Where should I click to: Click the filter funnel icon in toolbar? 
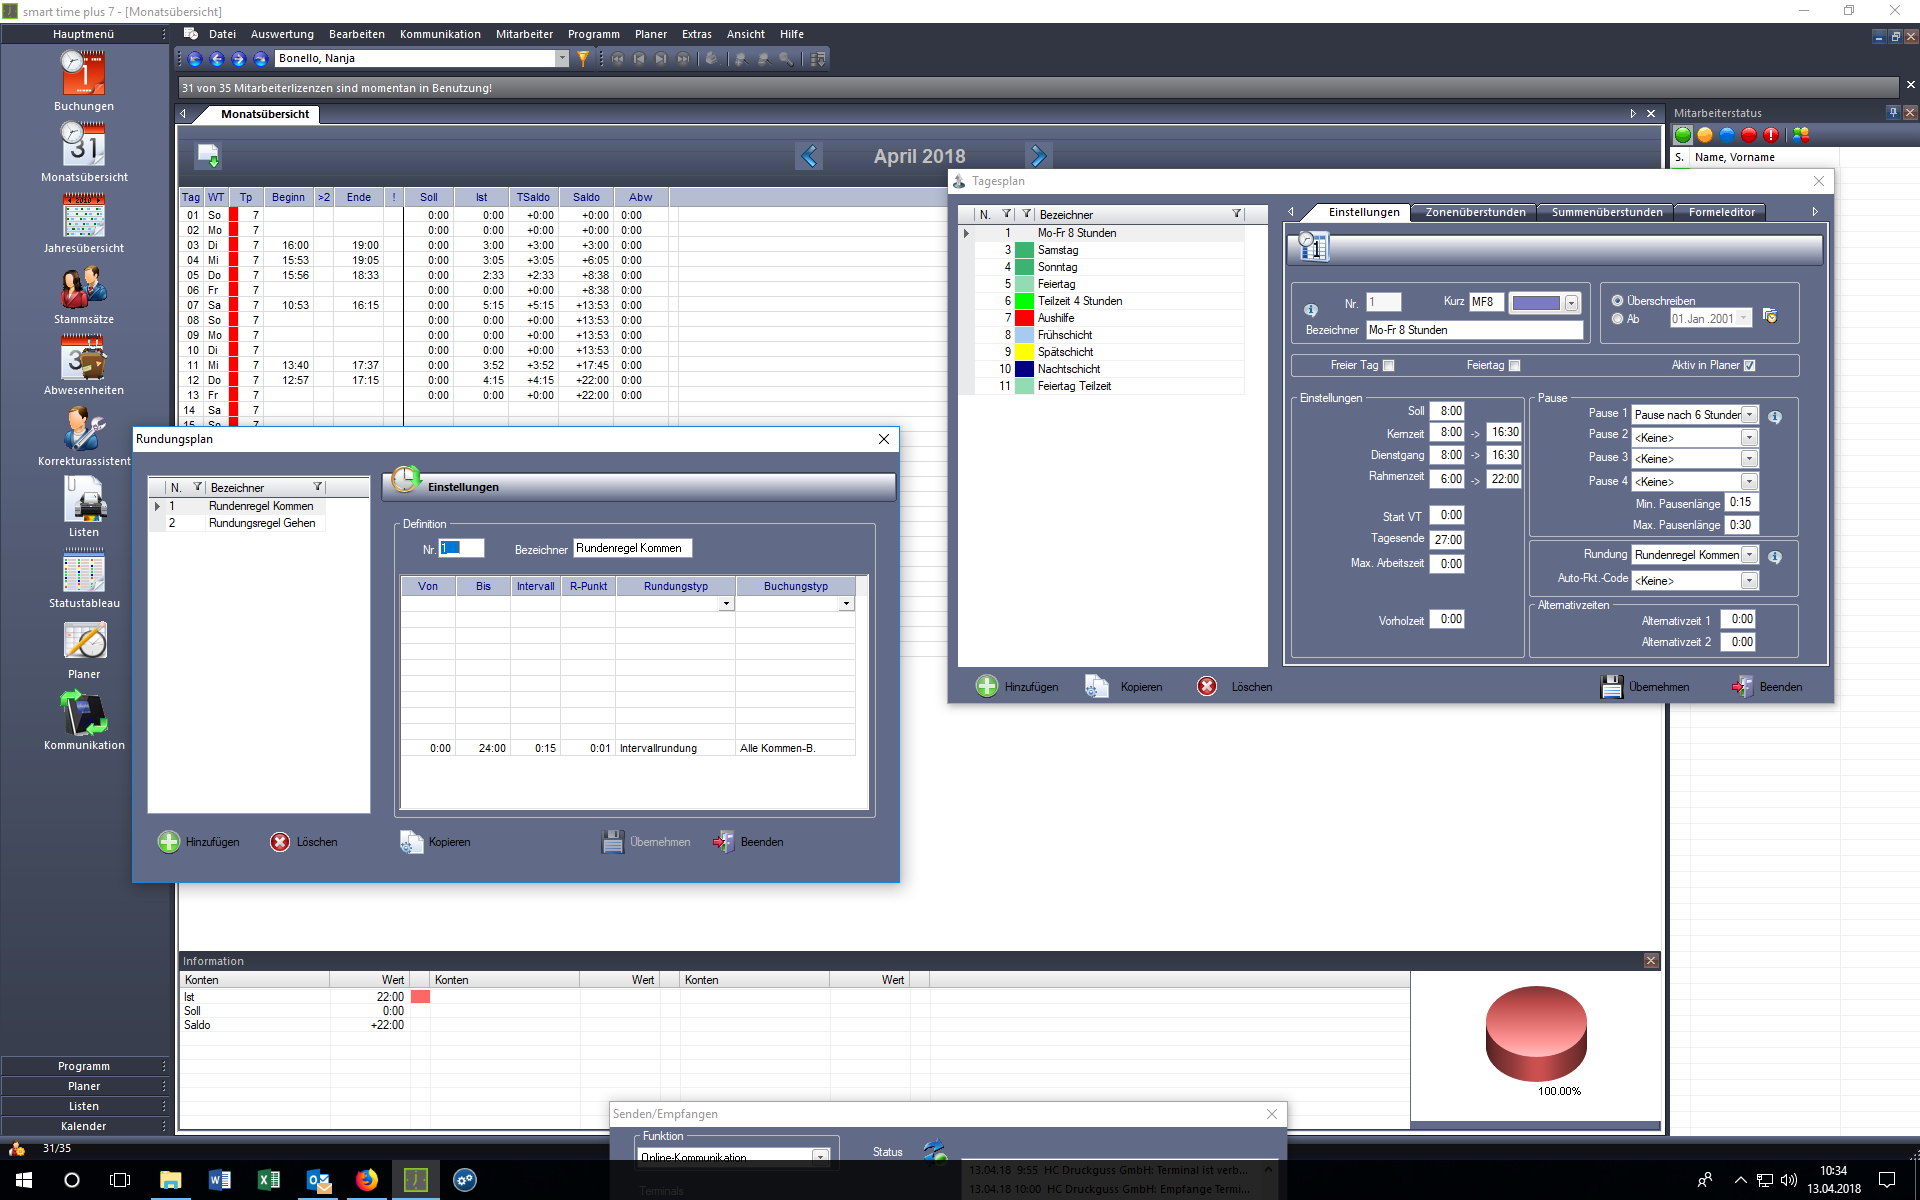pos(583,59)
